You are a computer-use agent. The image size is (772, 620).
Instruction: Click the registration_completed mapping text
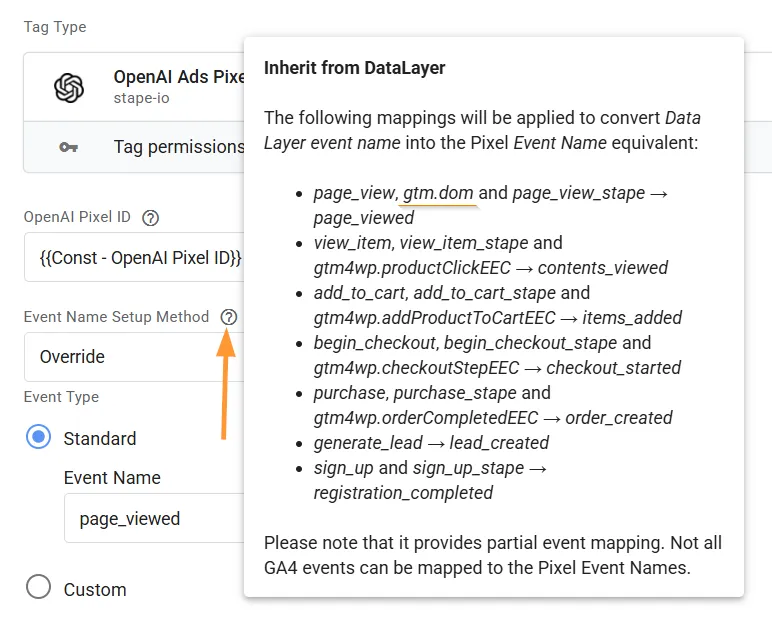tap(403, 493)
